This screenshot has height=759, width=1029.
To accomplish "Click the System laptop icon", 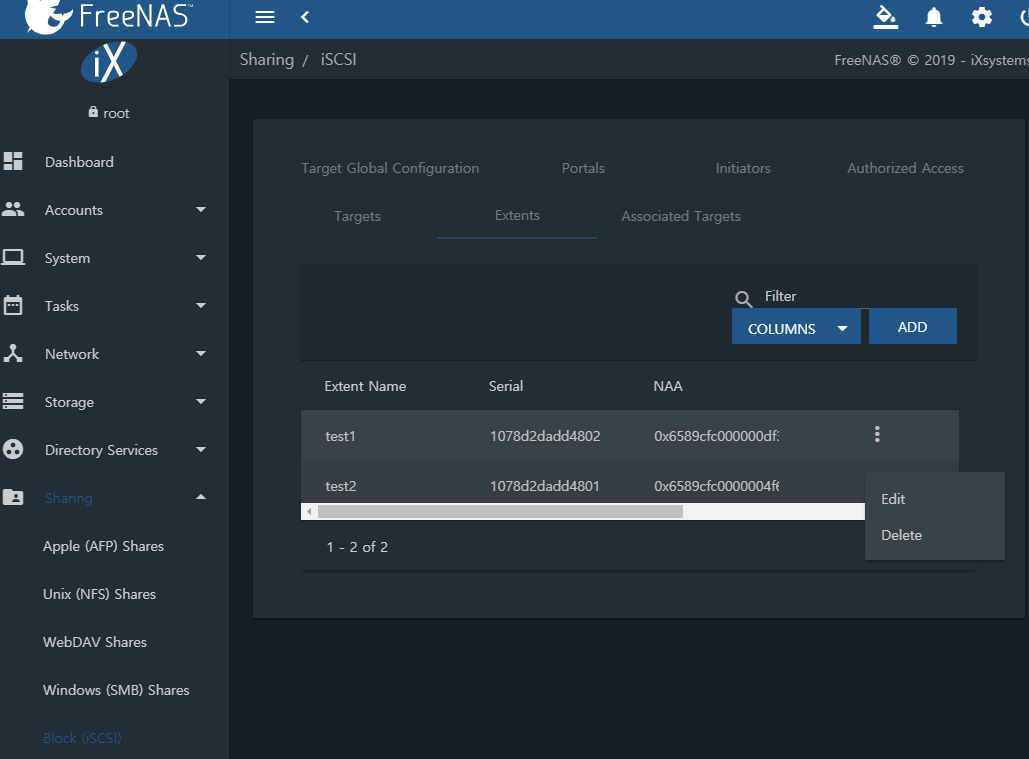I will 13,257.
